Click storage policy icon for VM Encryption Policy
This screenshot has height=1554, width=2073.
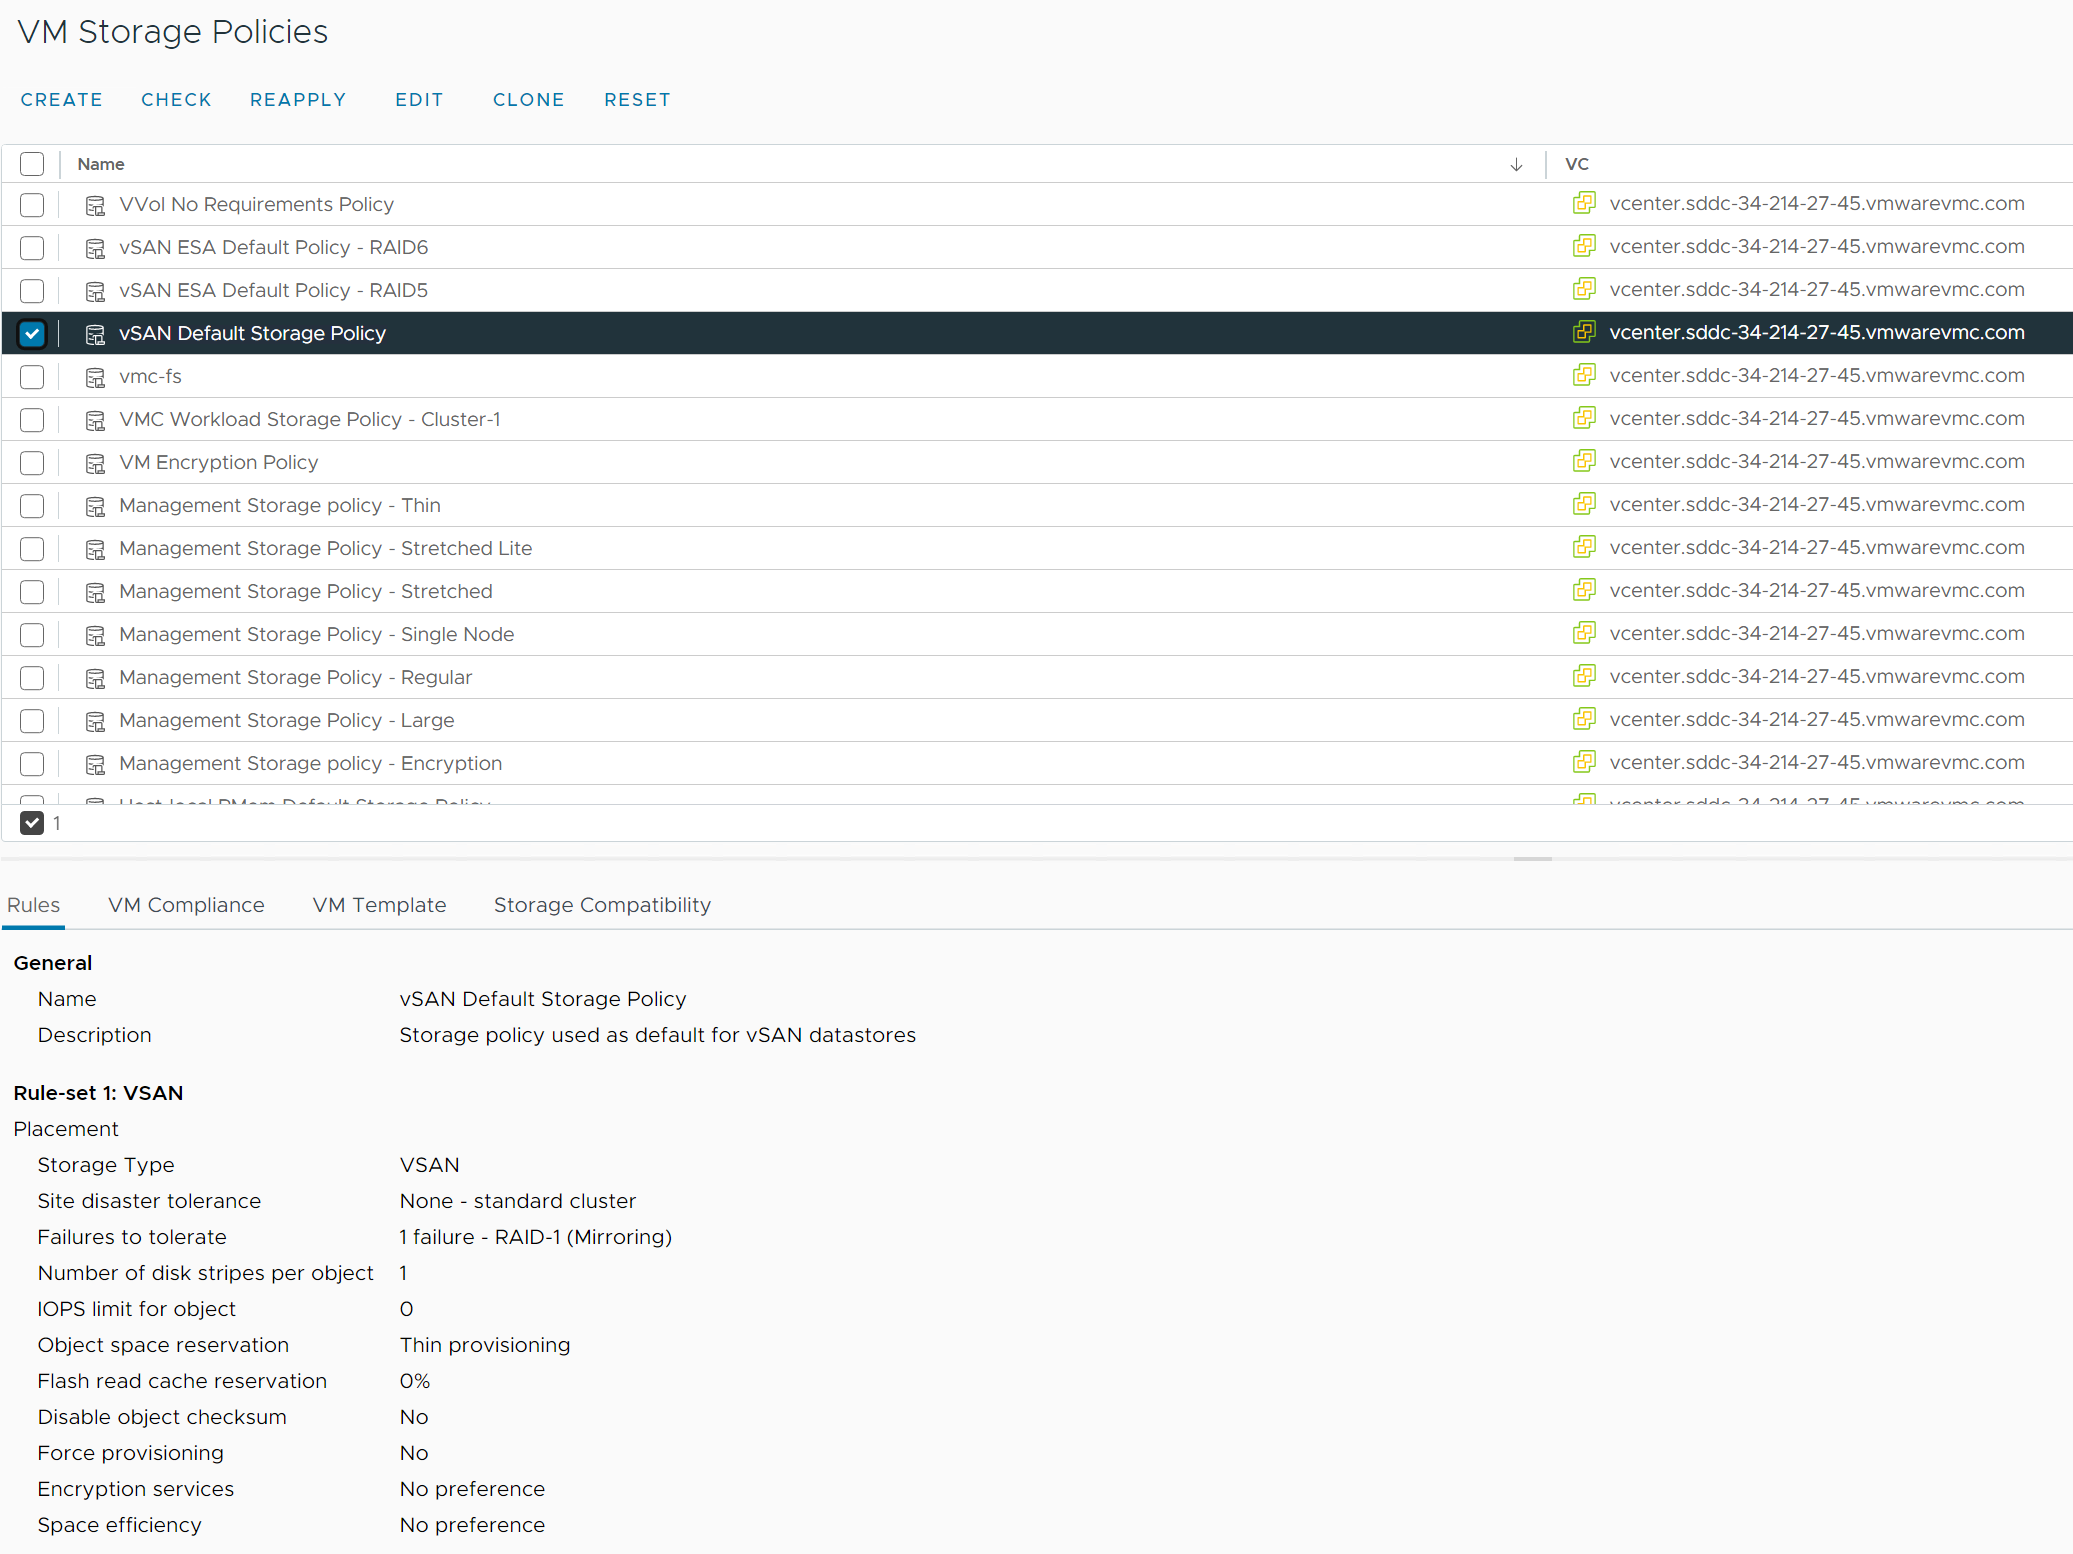click(95, 463)
